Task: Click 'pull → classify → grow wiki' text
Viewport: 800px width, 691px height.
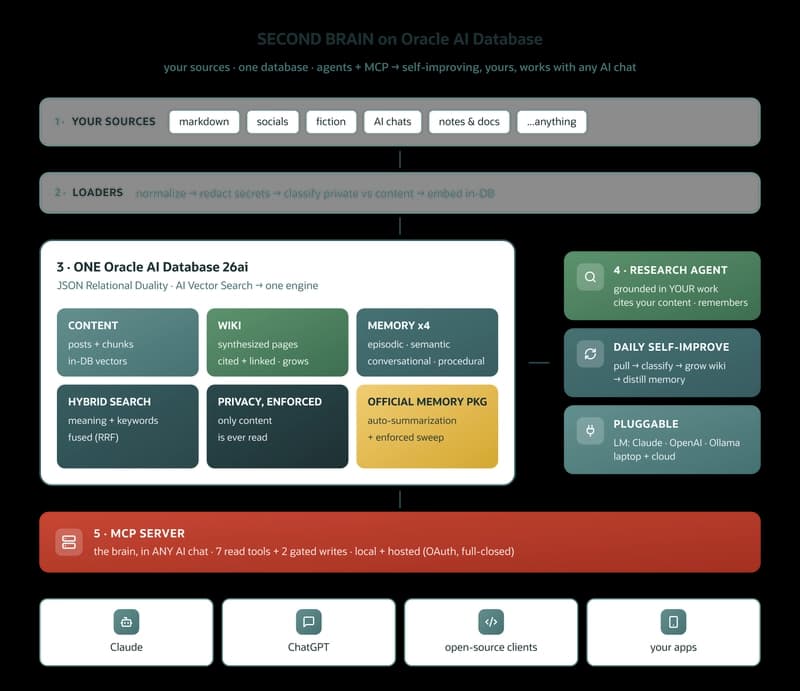Action: 669,366
